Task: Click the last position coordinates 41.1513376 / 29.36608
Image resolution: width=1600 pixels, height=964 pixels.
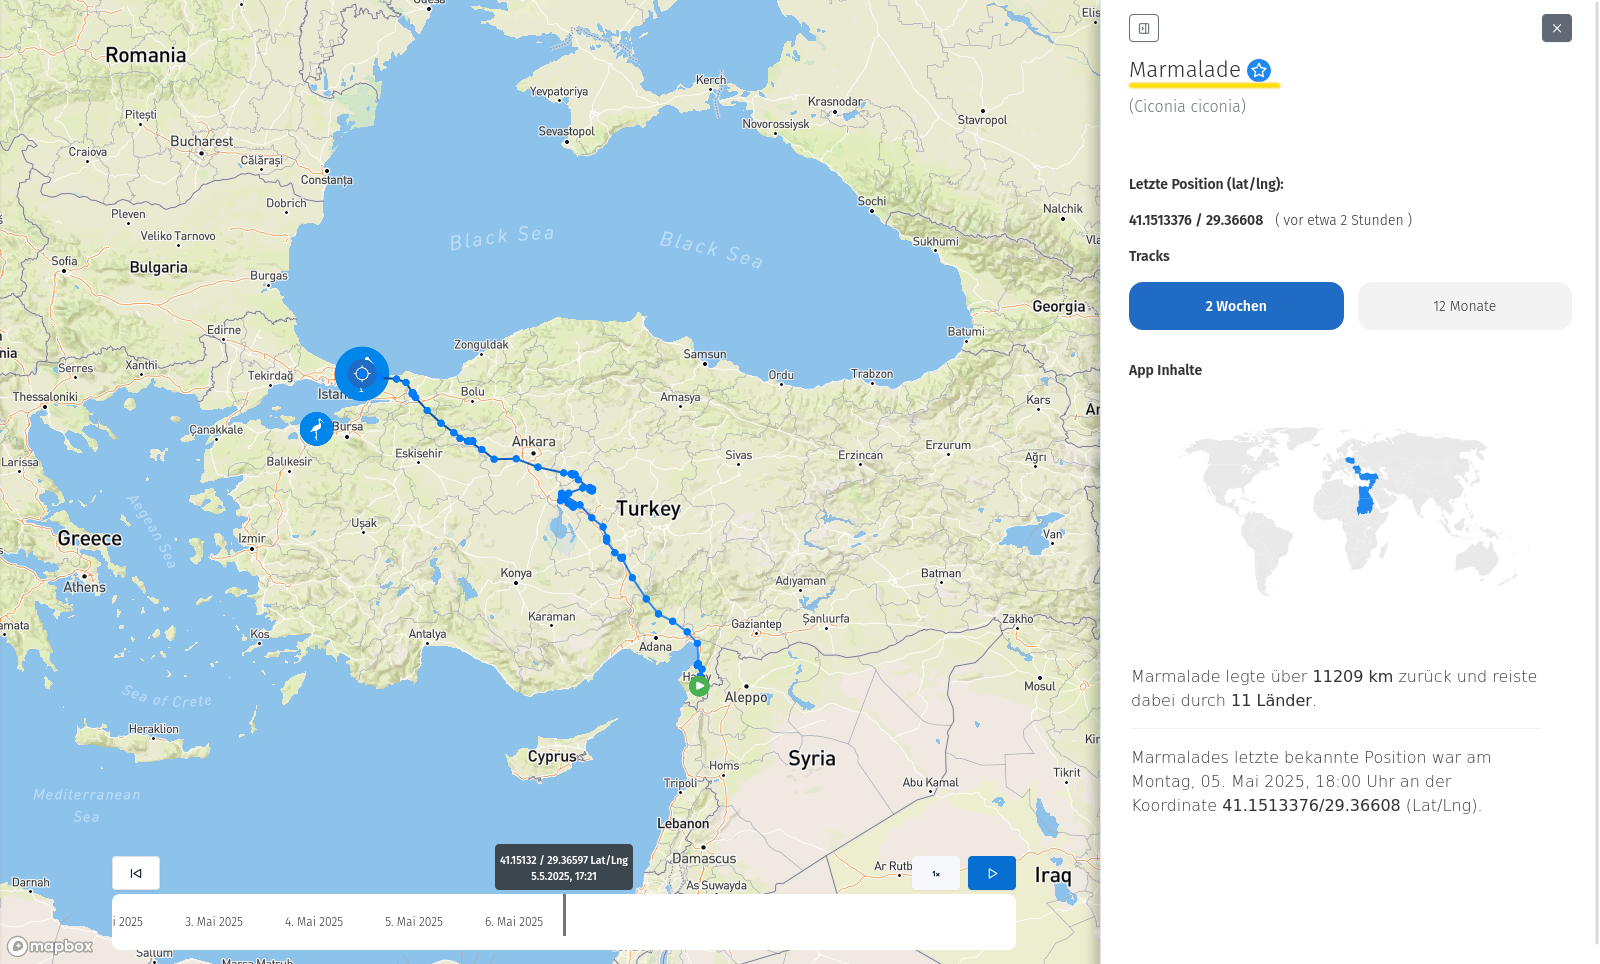Action: (x=1196, y=220)
